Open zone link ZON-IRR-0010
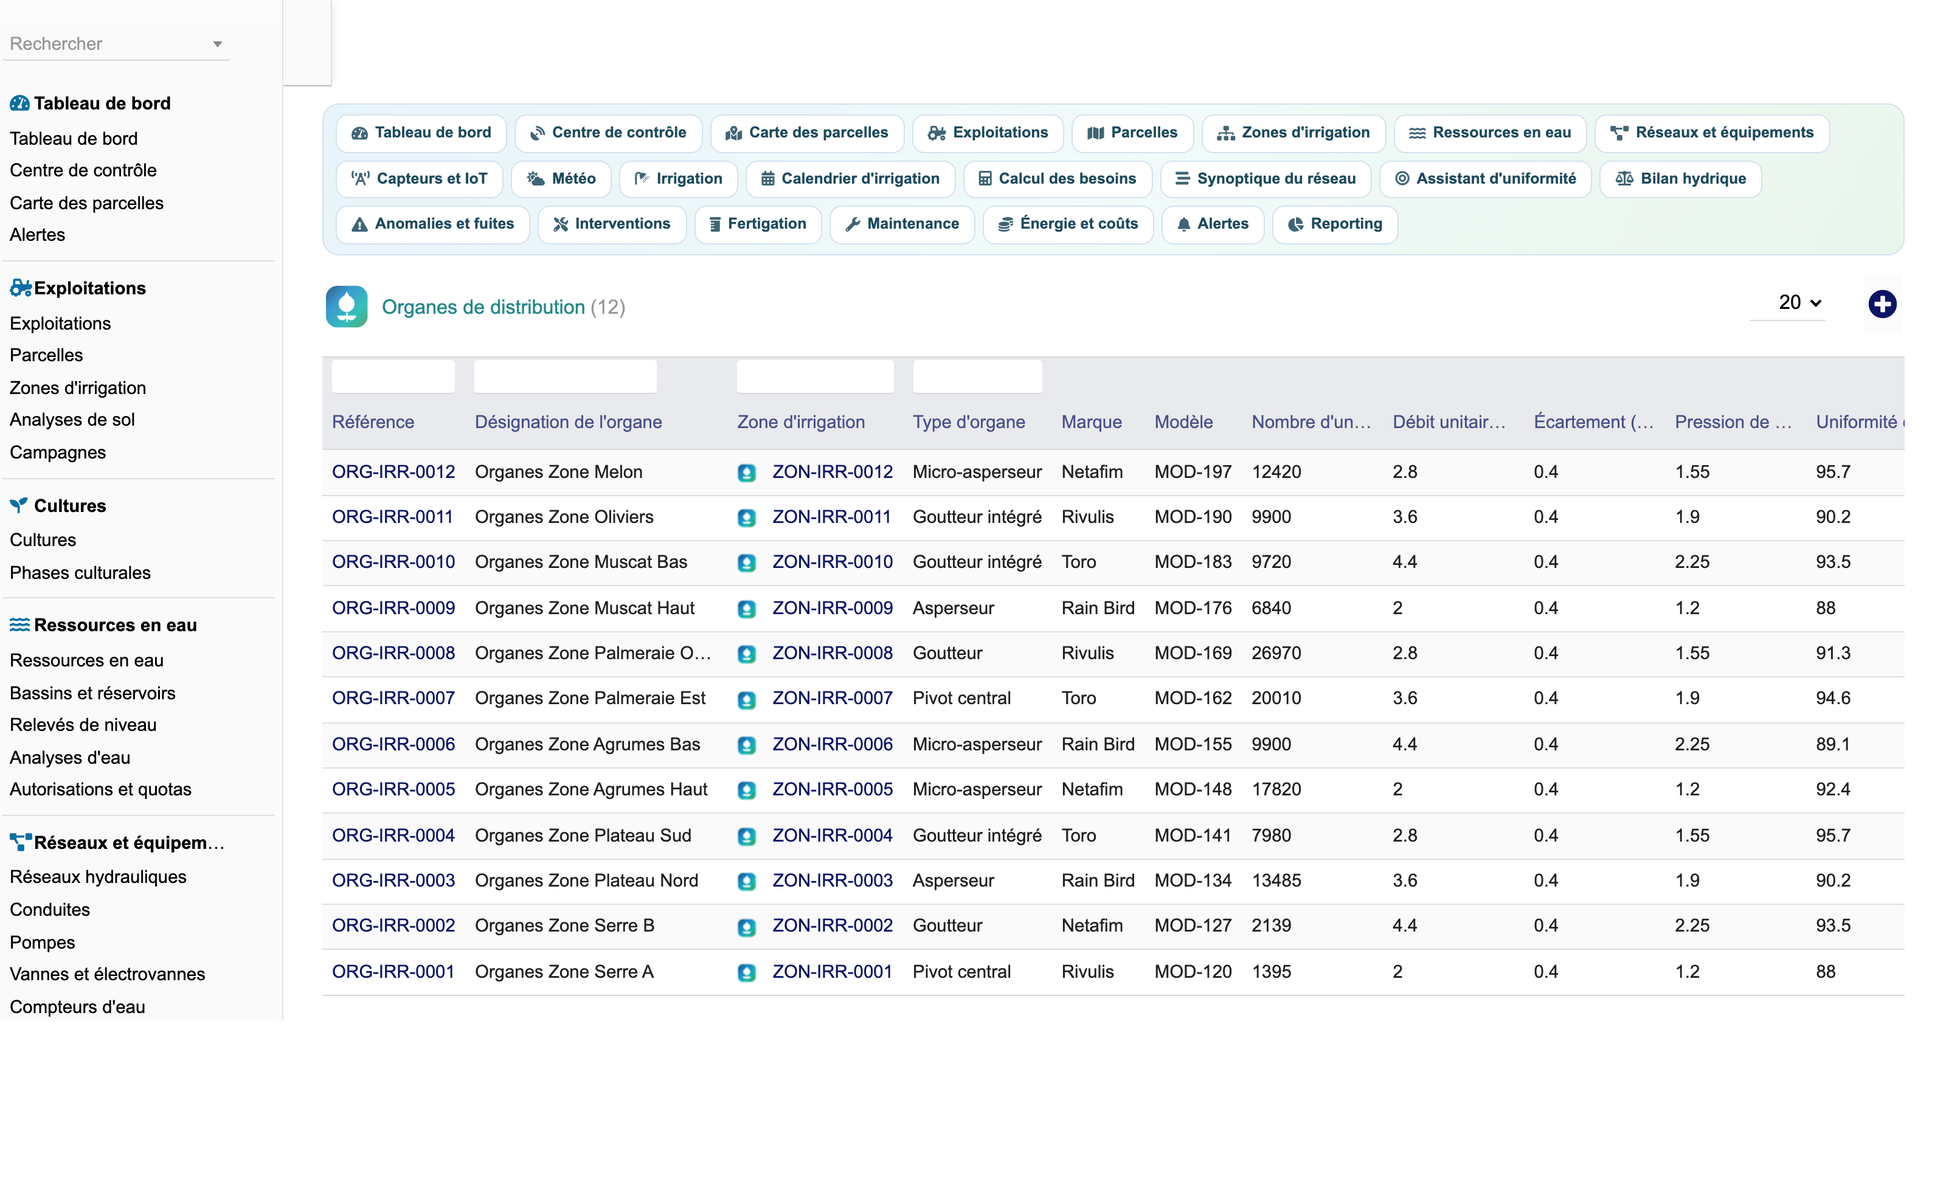The width and height of the screenshot is (1946, 1204). tap(832, 562)
